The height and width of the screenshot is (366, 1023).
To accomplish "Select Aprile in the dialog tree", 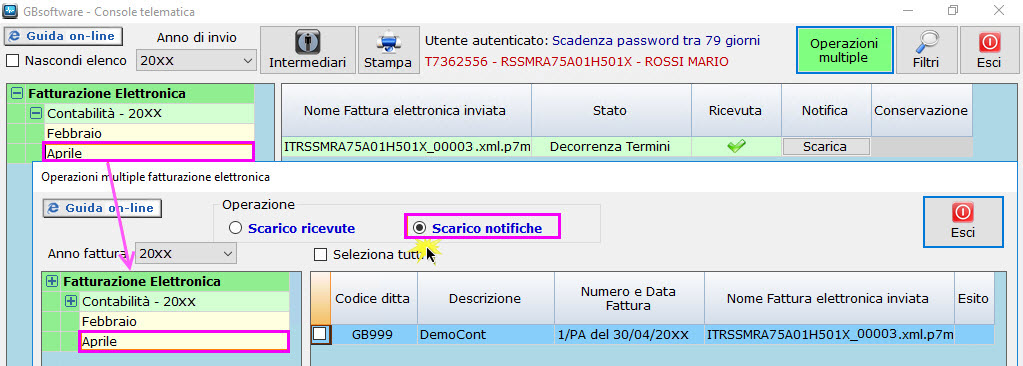I will (183, 341).
